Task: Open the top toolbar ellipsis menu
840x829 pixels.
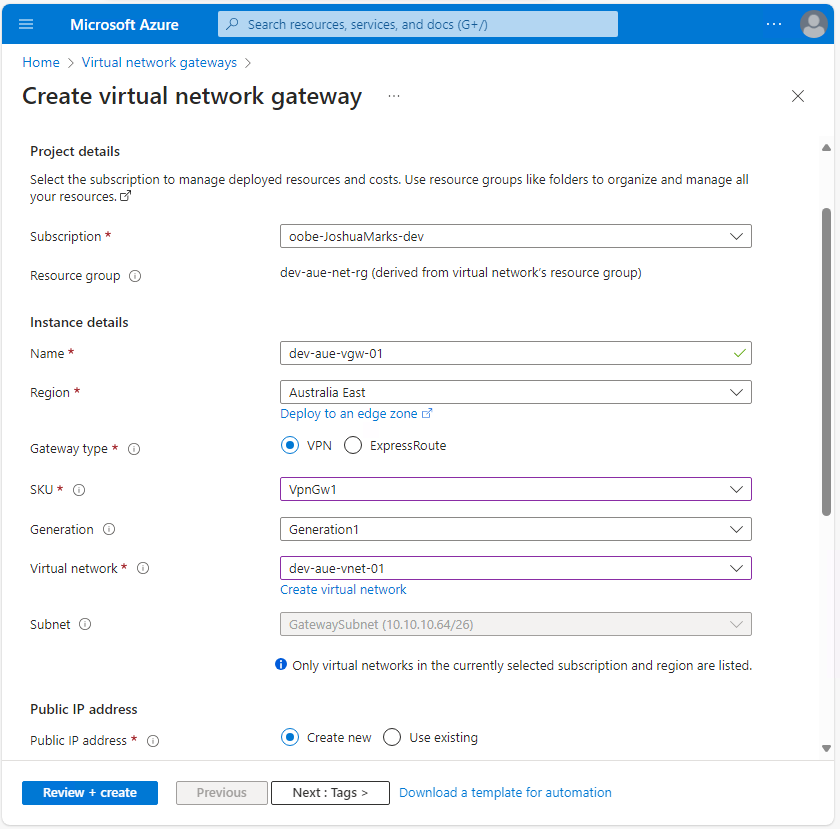Action: point(774,24)
